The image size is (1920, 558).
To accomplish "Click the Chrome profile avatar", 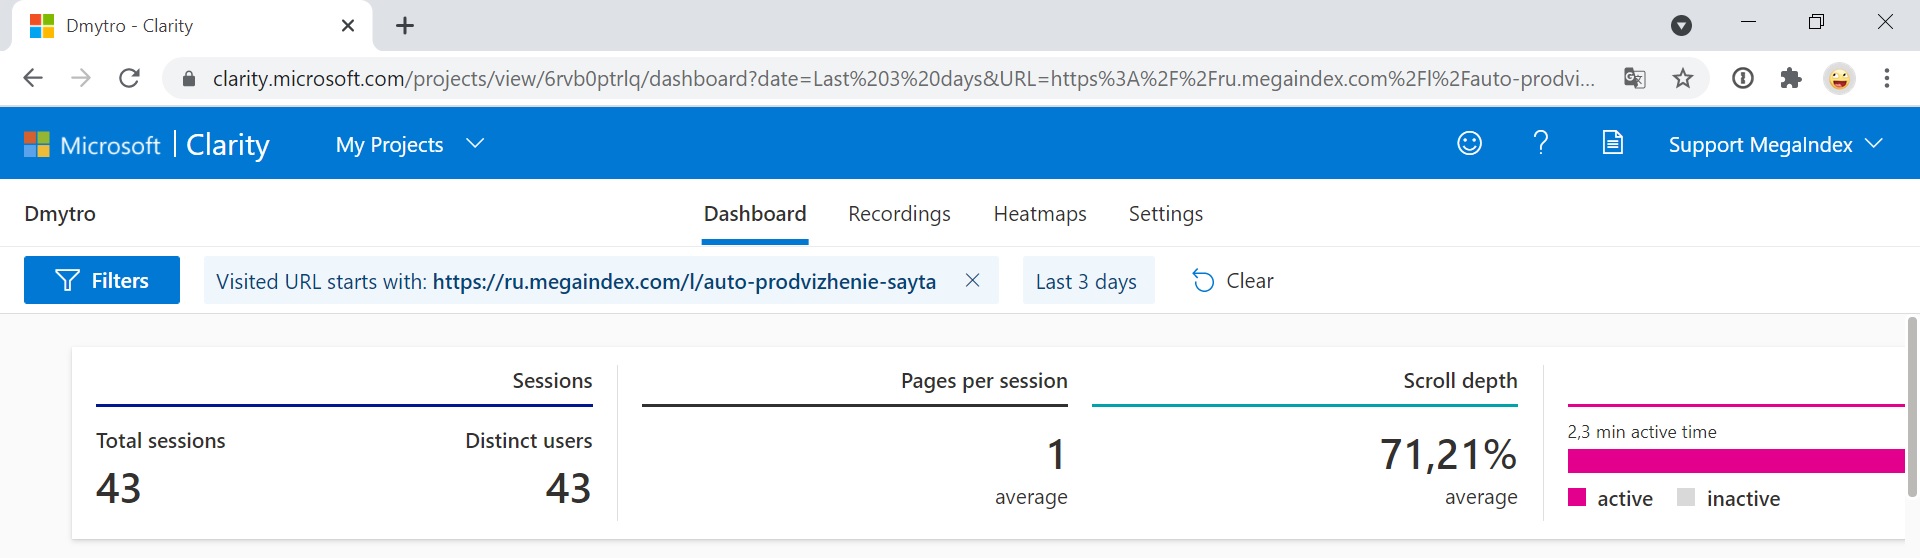I will [1839, 78].
